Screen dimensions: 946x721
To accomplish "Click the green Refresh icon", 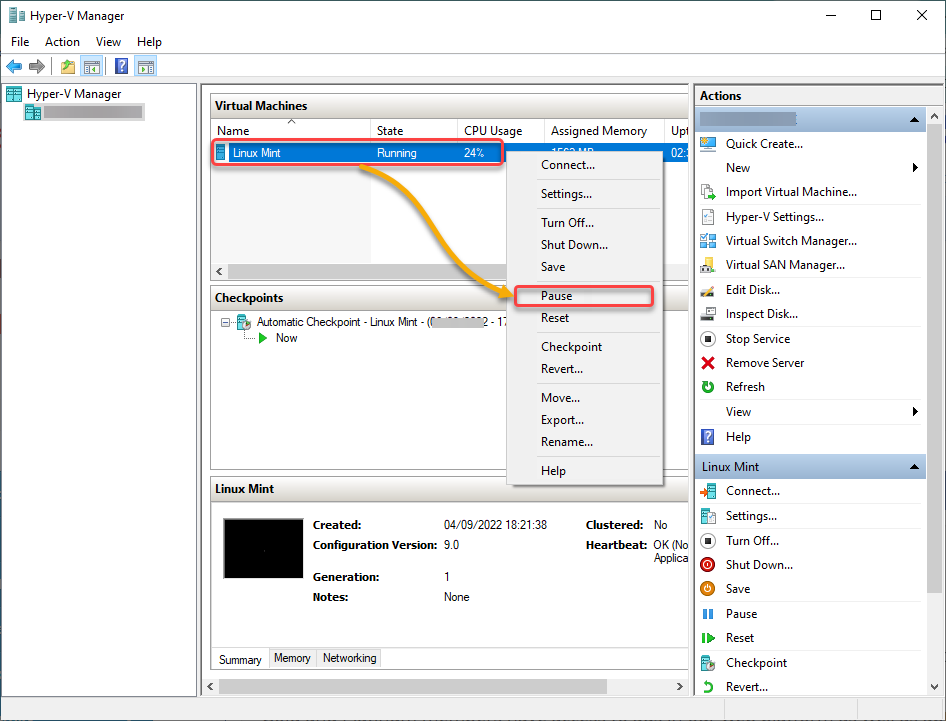I will (708, 387).
